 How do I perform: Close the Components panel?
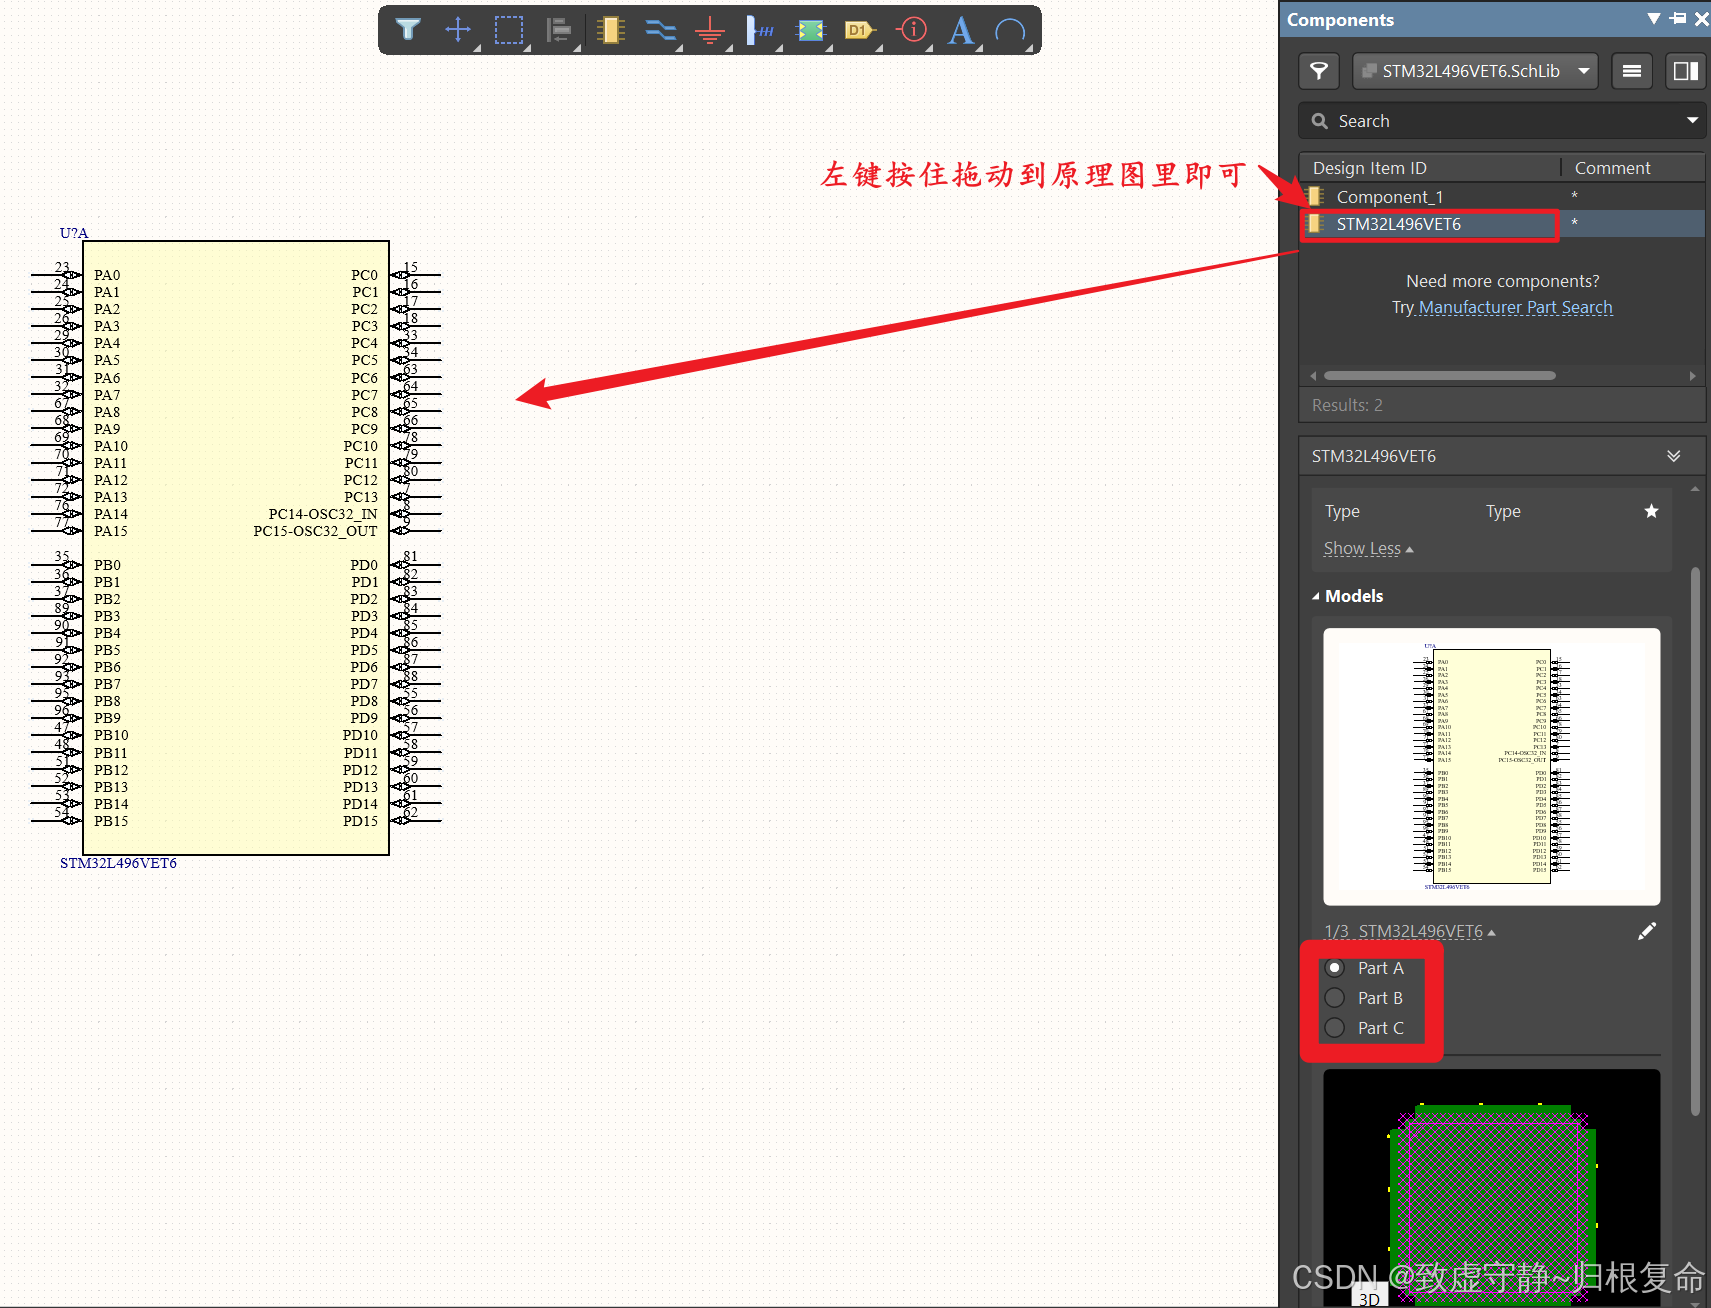(x=1701, y=19)
